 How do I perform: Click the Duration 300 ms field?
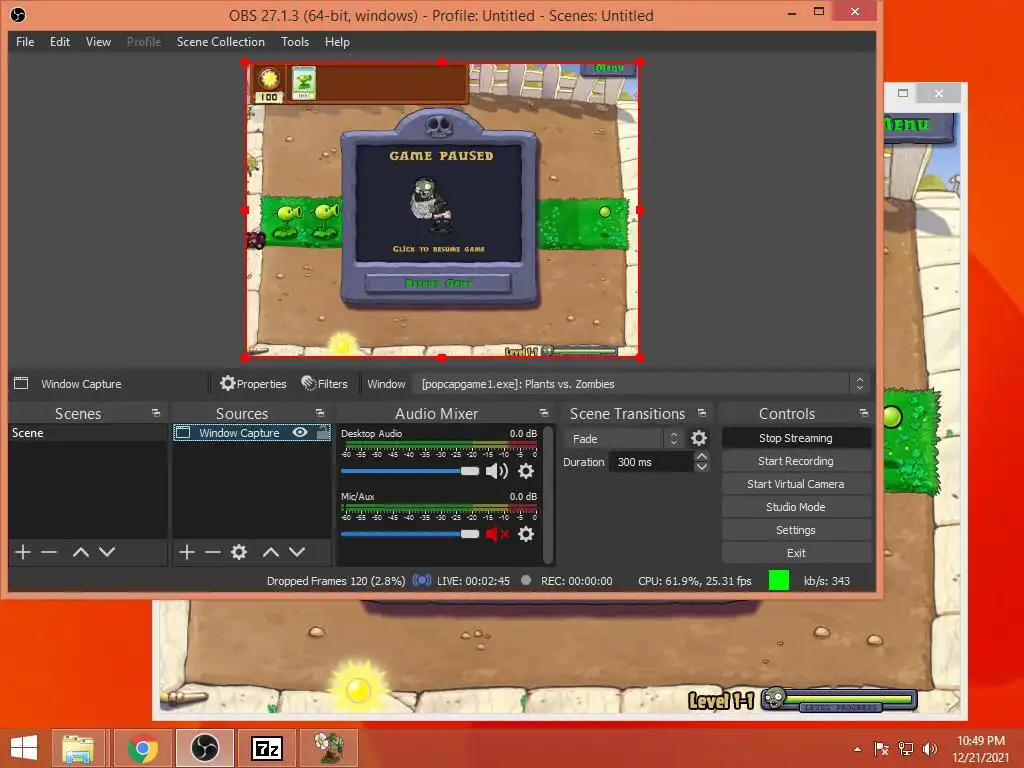click(651, 462)
